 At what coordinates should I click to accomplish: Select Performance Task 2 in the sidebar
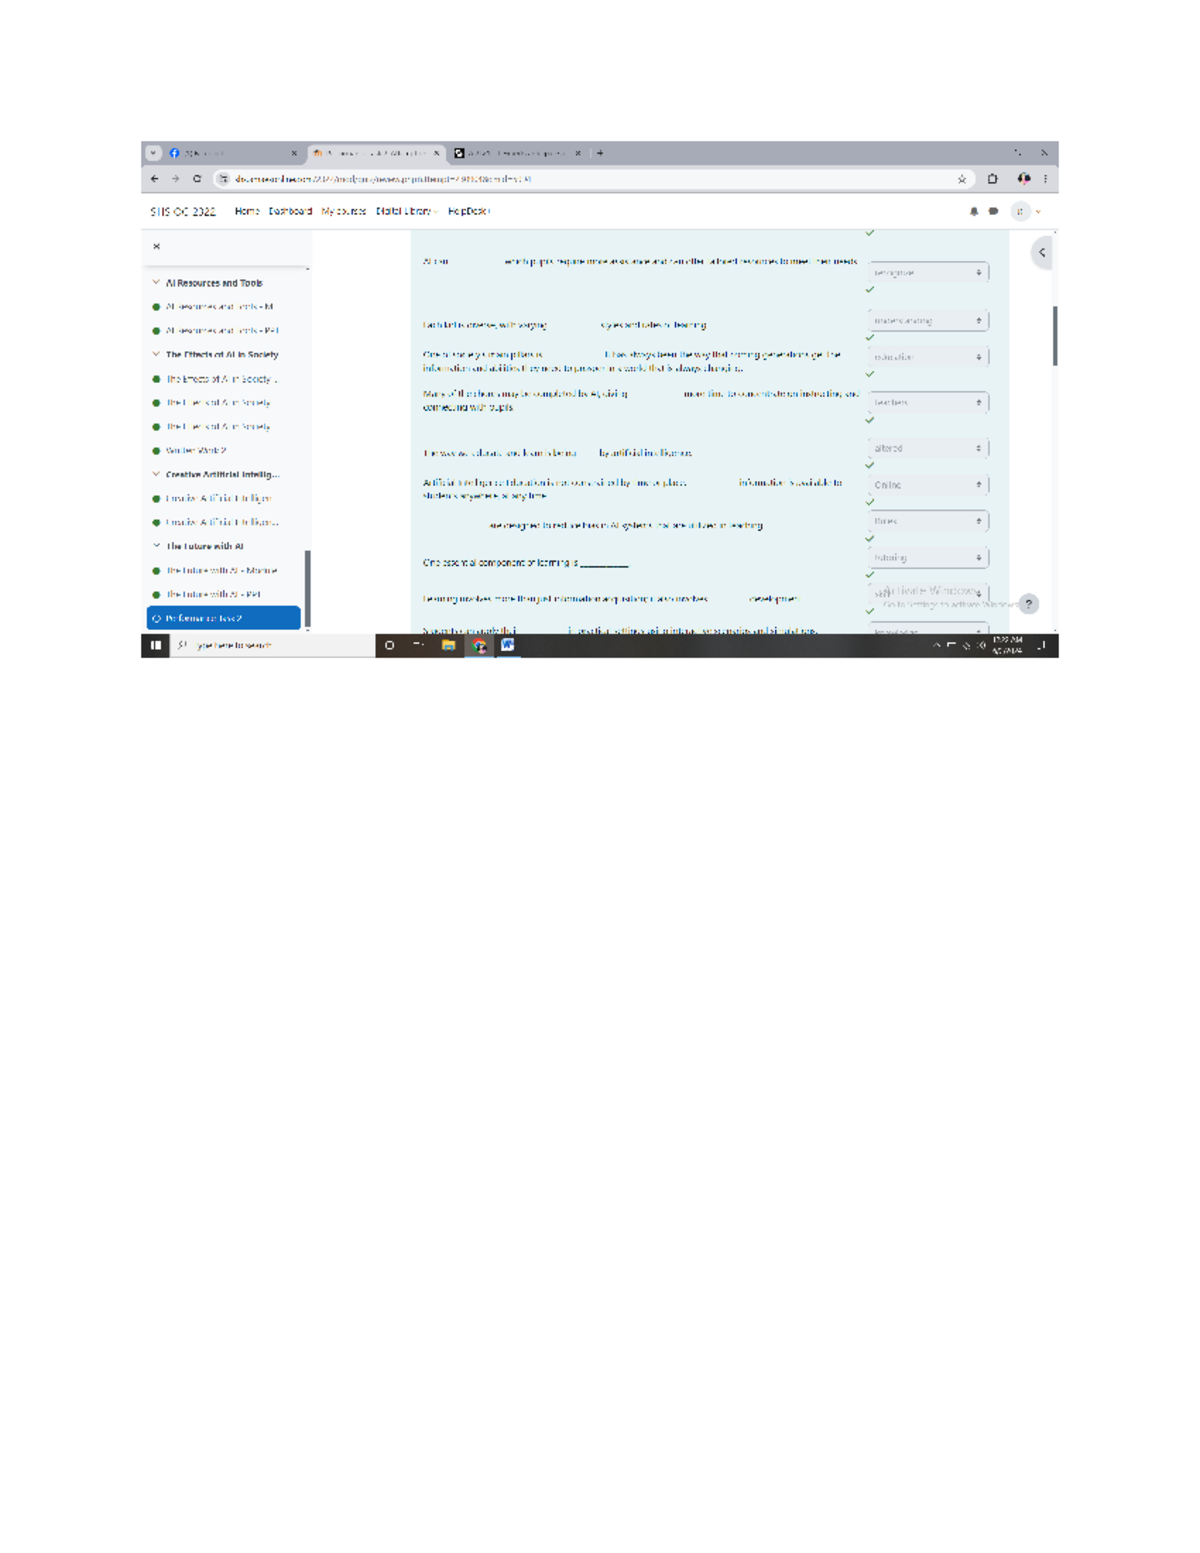click(224, 618)
